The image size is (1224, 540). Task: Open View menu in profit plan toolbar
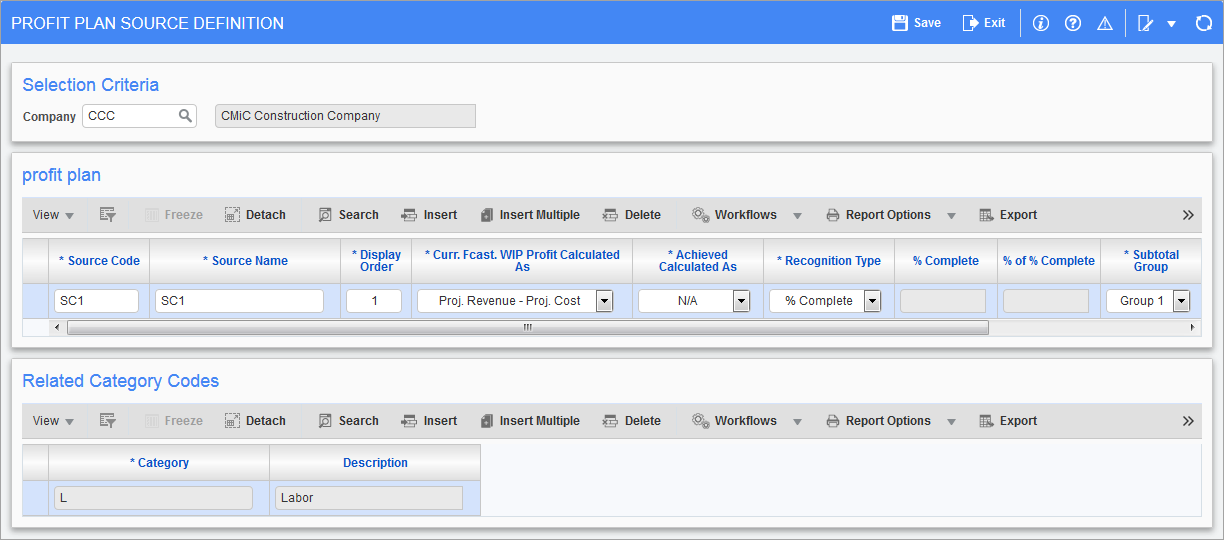coord(53,215)
